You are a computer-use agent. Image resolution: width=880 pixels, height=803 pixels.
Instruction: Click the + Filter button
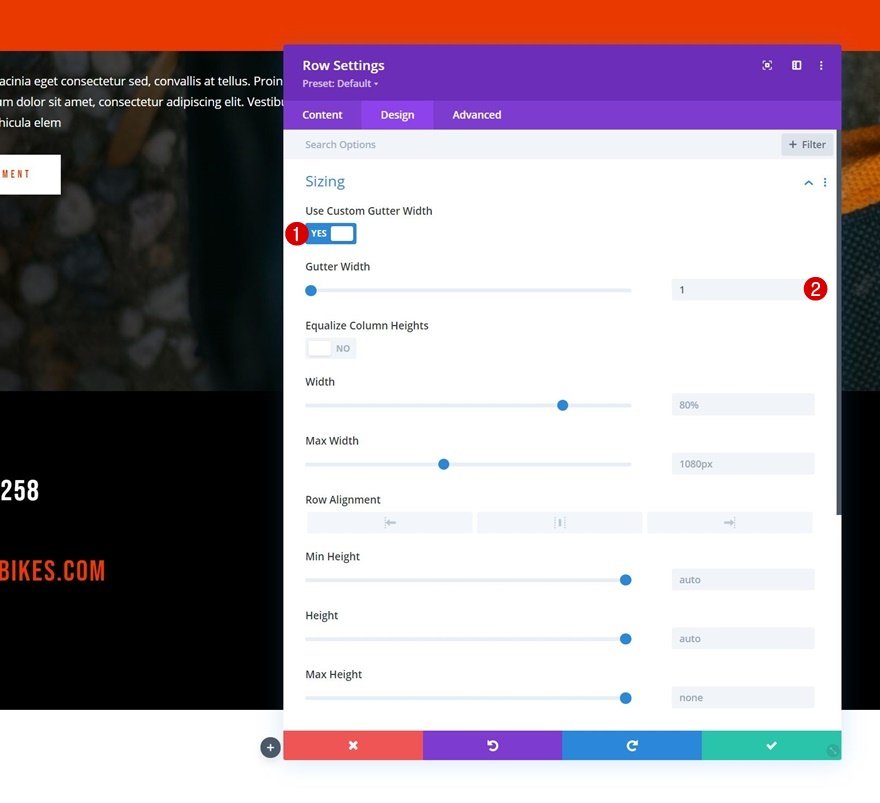click(x=807, y=145)
